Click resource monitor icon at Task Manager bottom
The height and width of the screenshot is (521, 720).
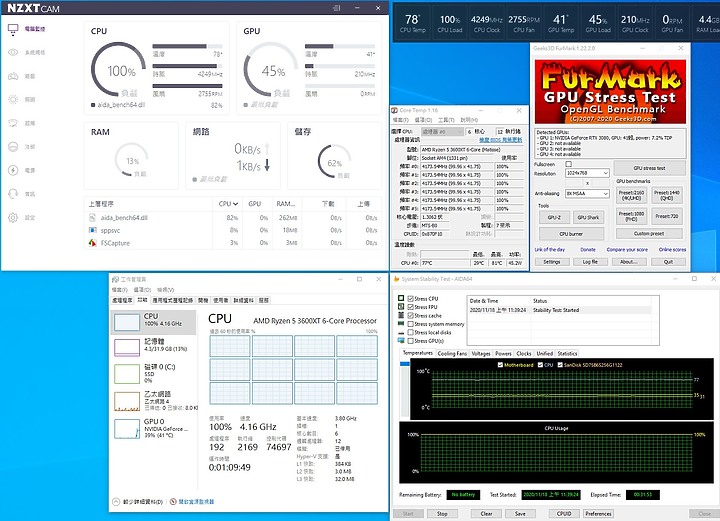click(x=173, y=502)
